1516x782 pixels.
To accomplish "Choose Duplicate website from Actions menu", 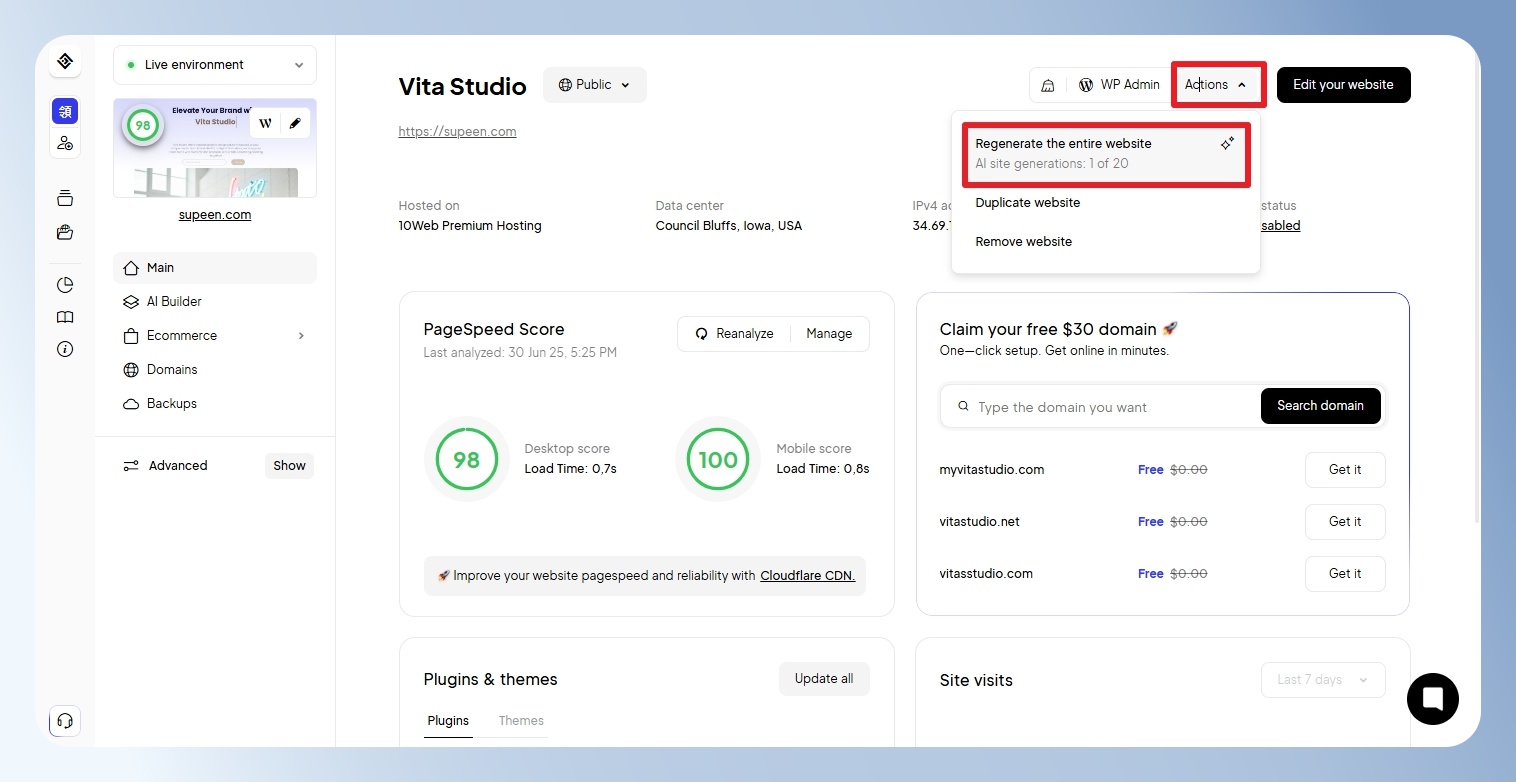I will (1028, 203).
